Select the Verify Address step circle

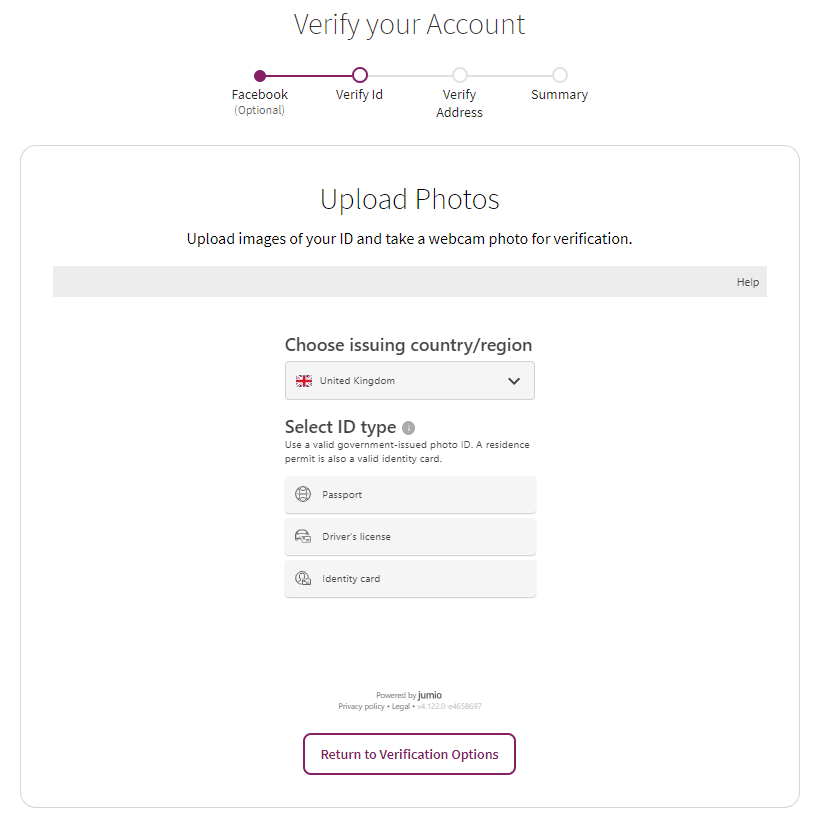click(x=459, y=75)
